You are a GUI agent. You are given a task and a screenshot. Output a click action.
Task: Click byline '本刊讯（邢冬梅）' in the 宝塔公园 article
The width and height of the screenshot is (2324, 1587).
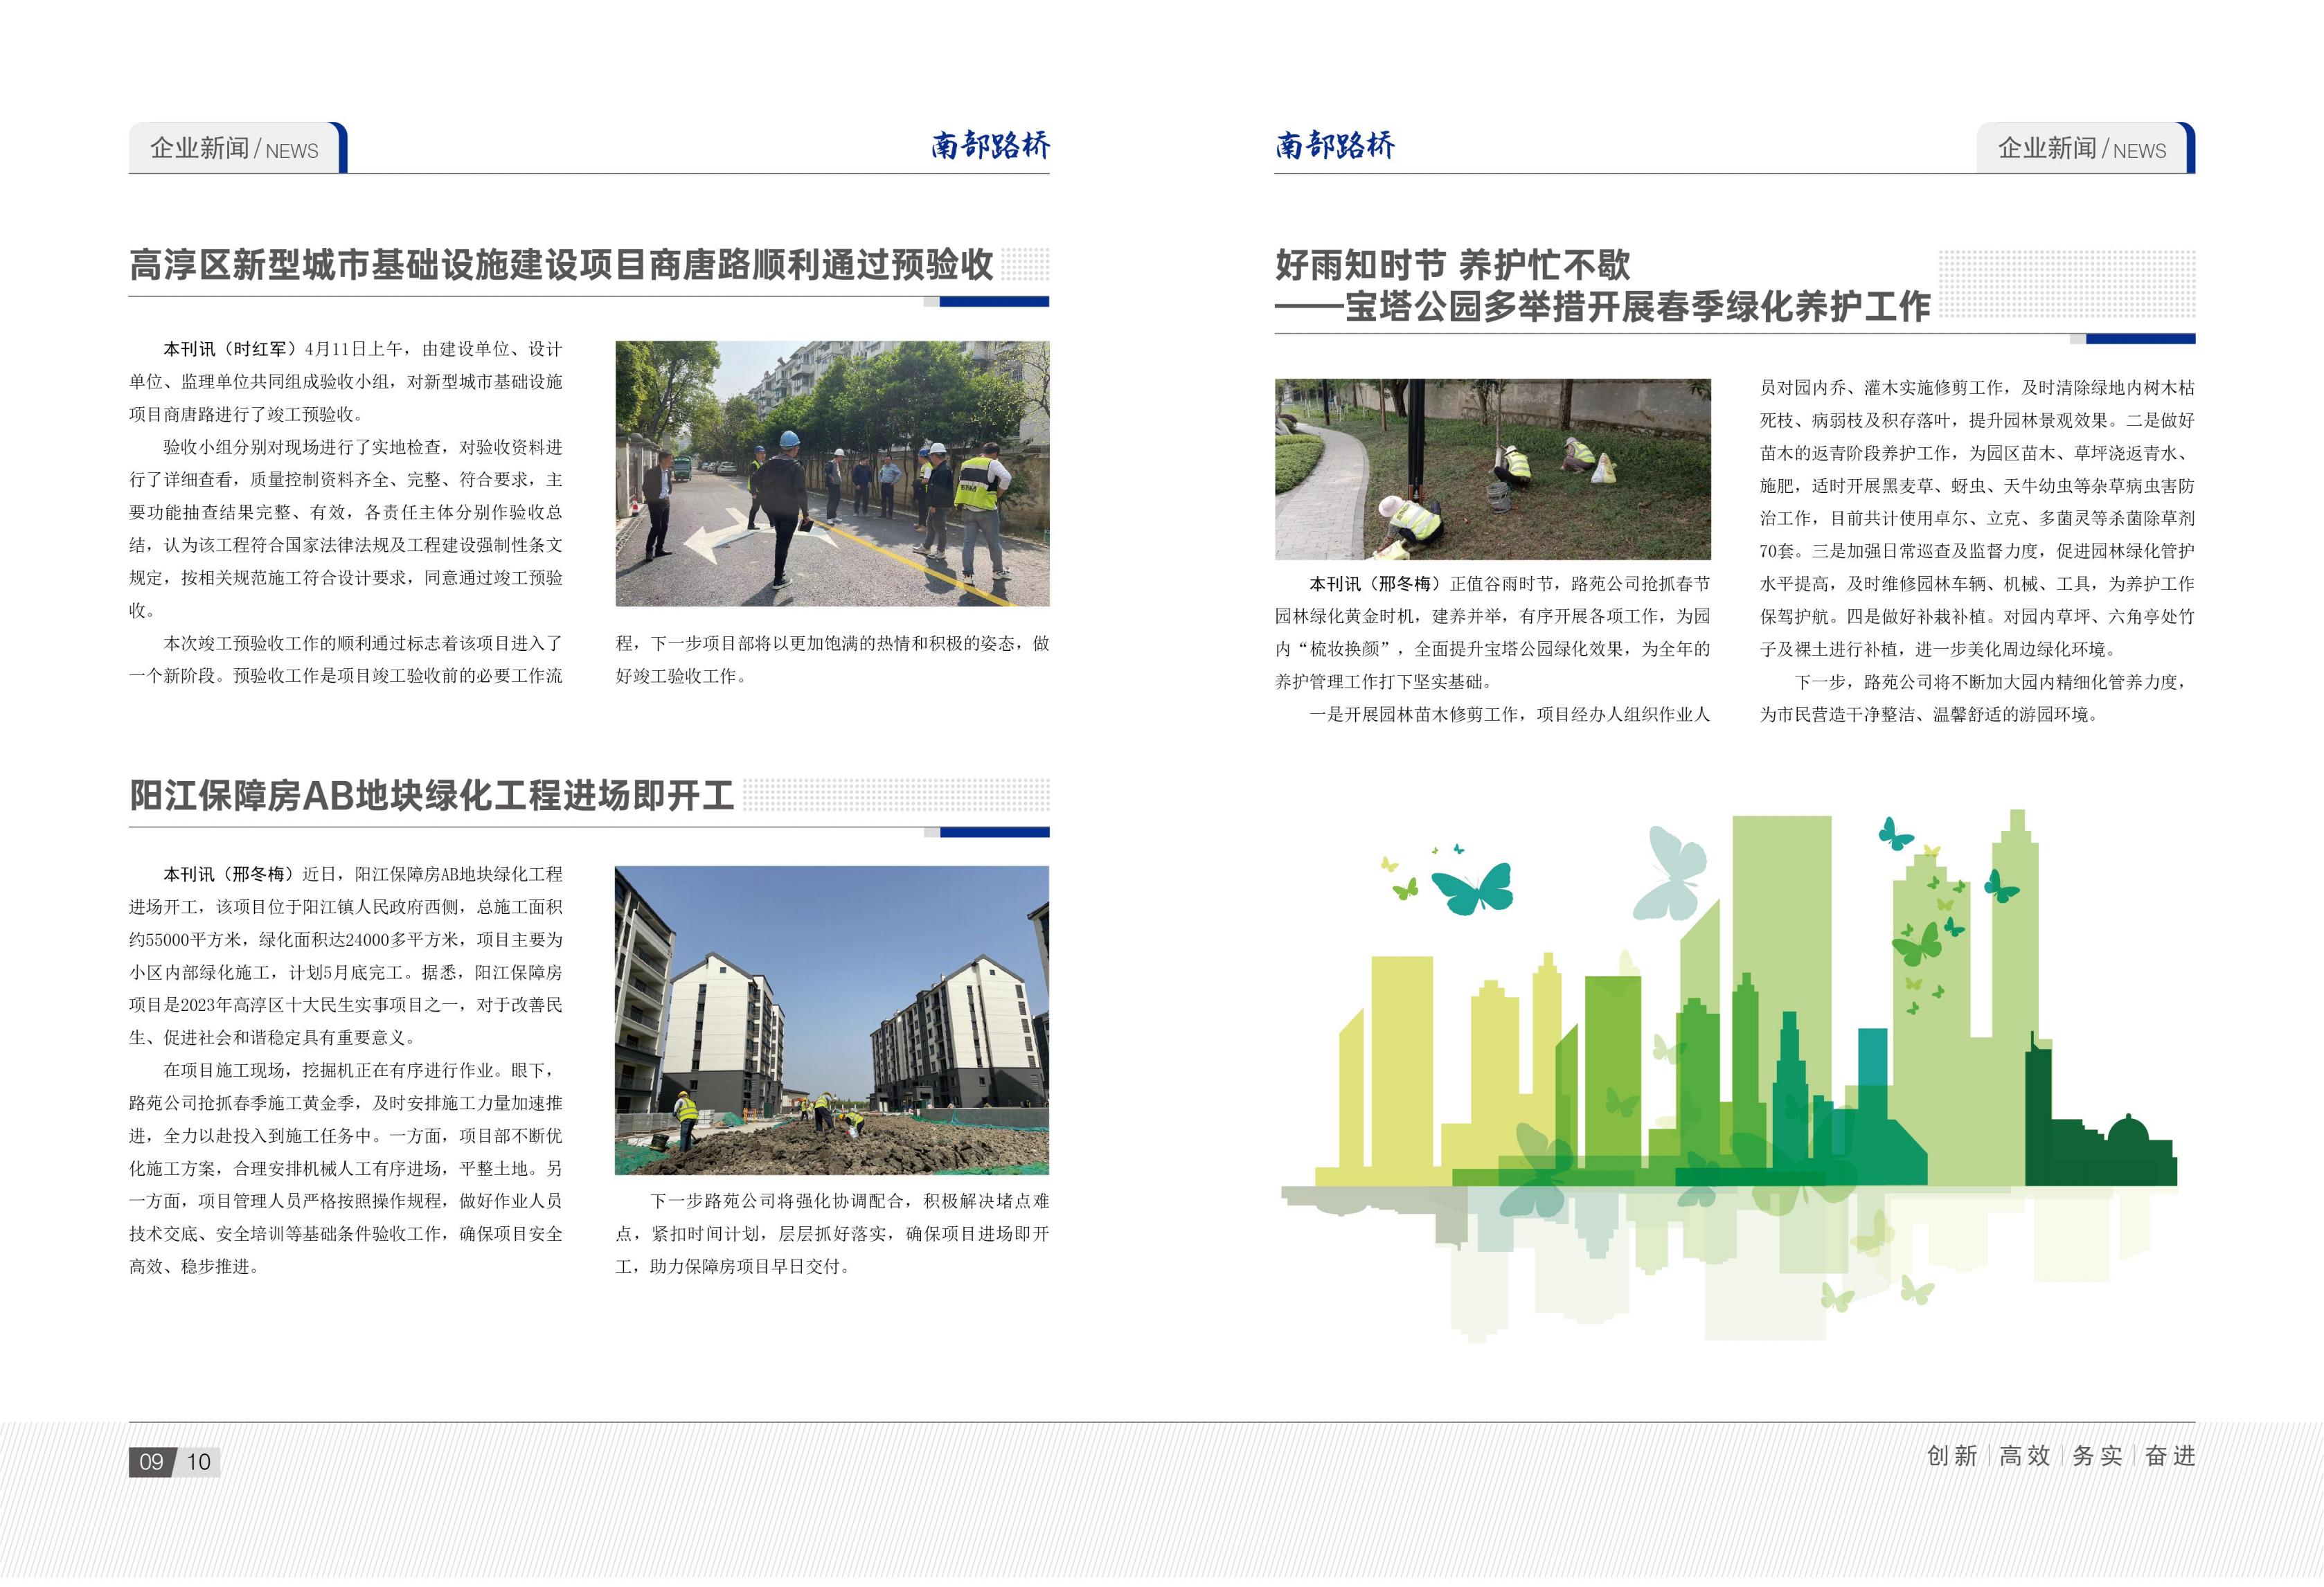[1377, 584]
